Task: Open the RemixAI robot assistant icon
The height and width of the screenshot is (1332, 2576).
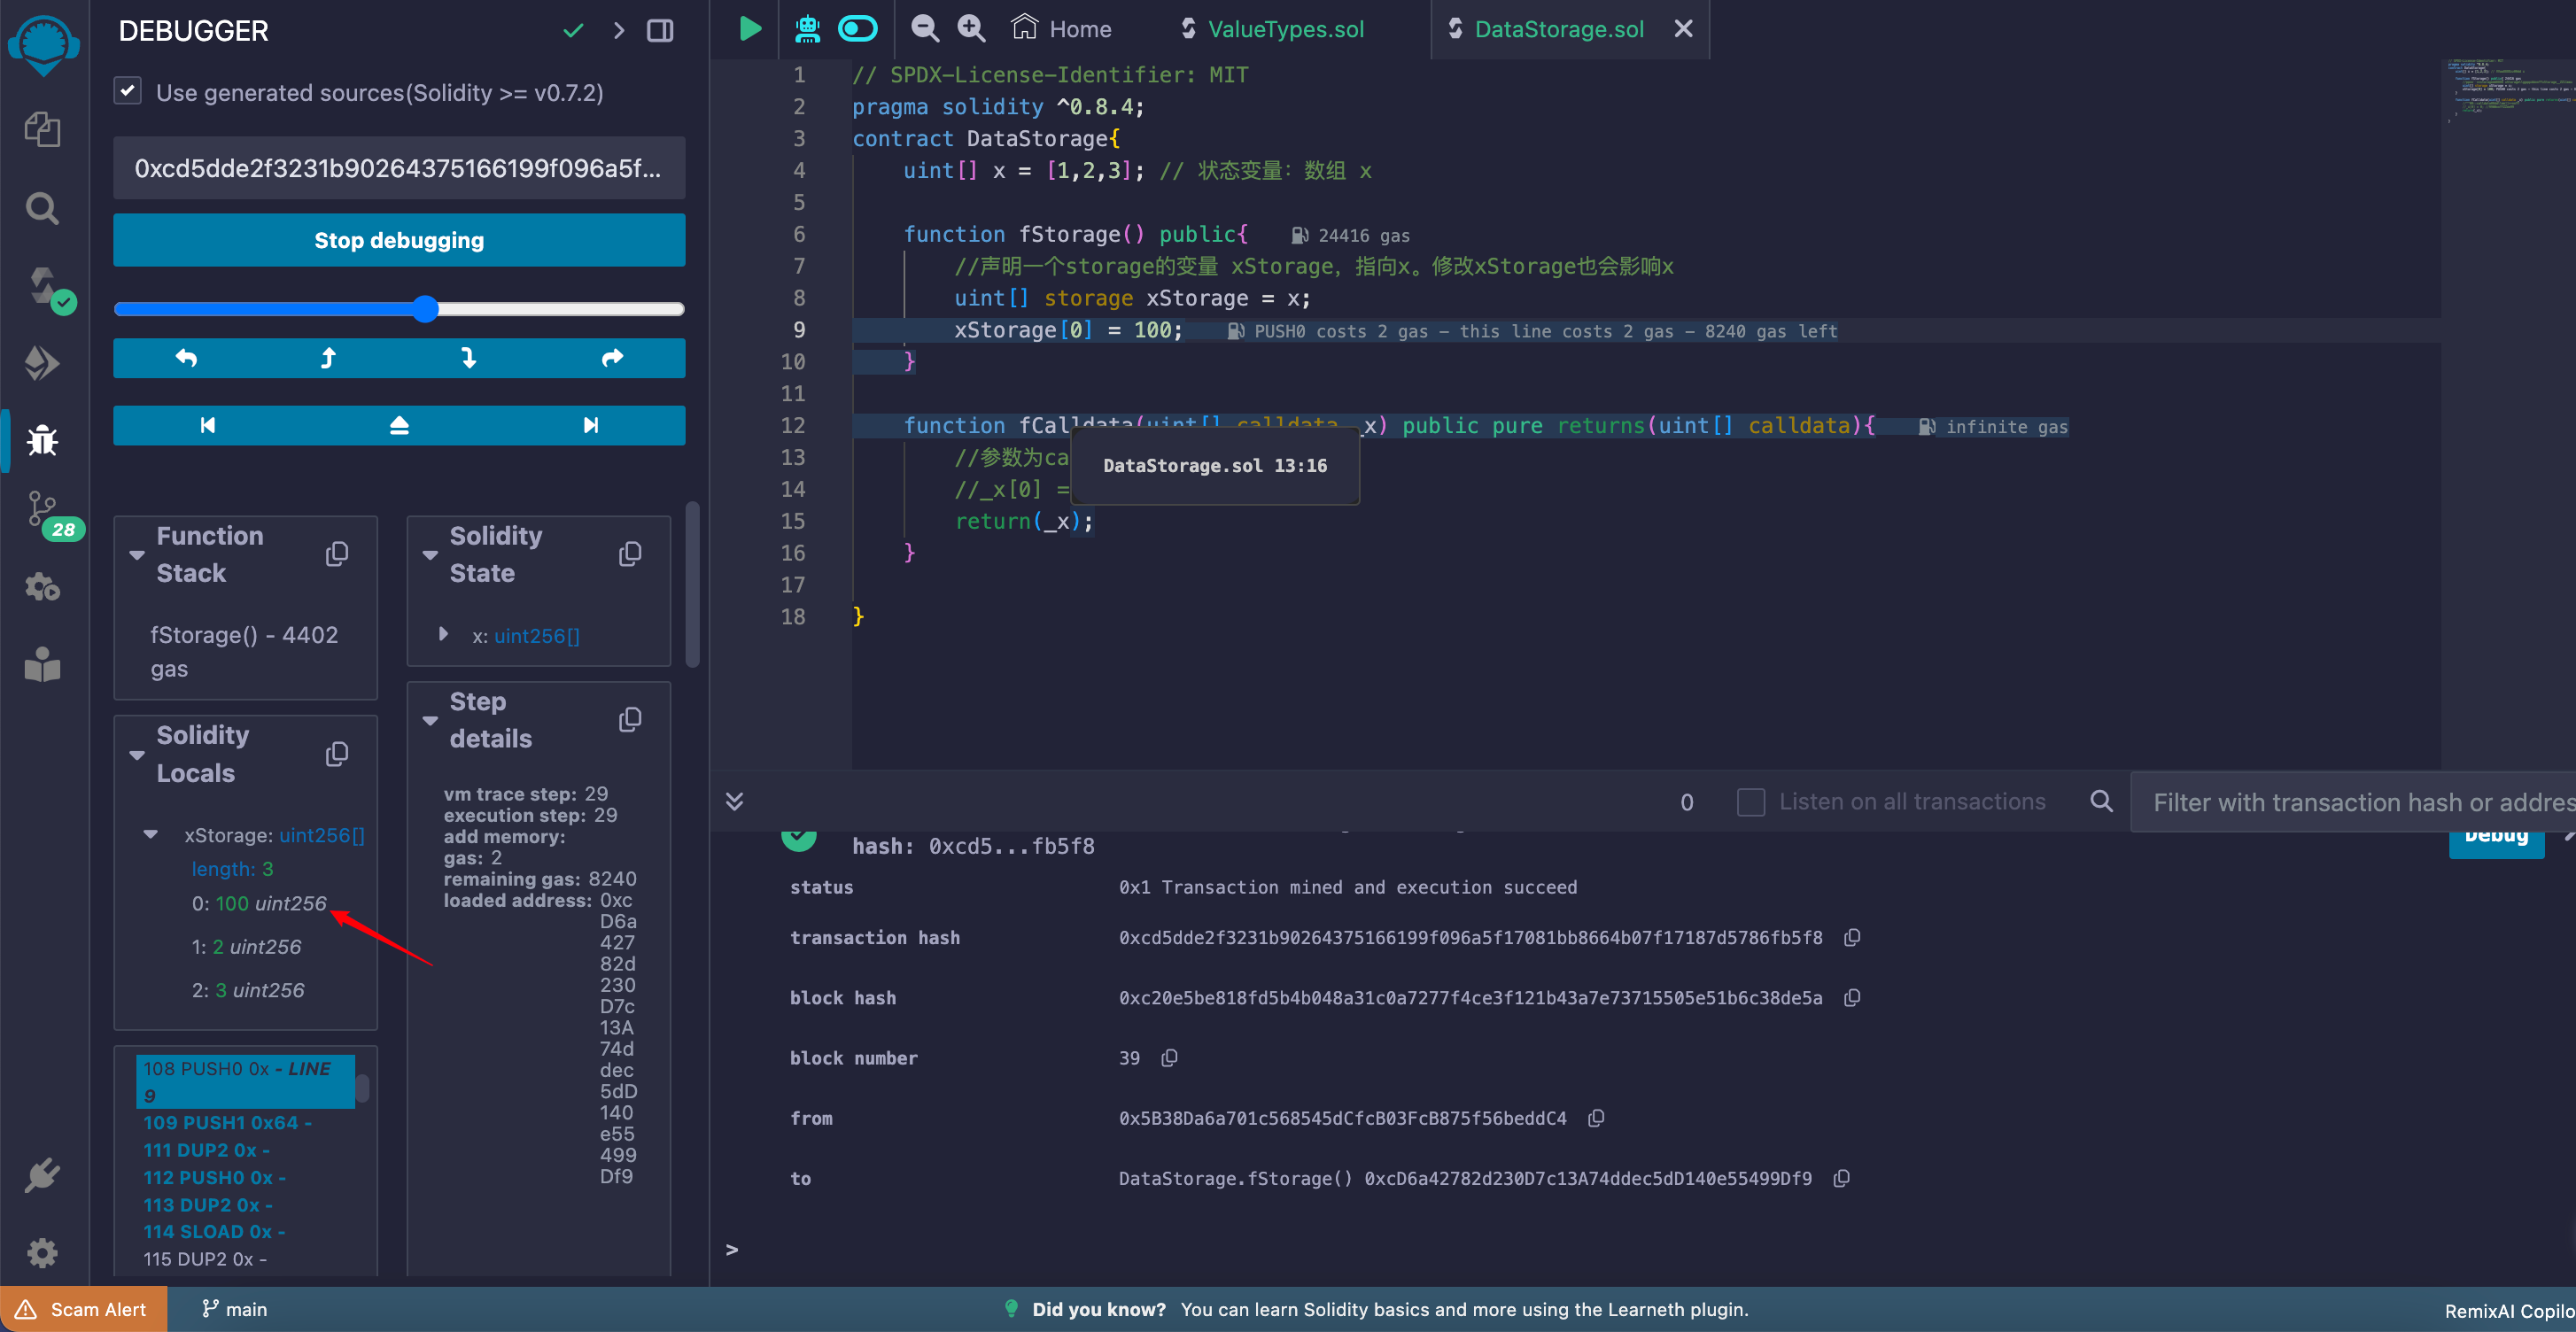Action: pyautogui.click(x=807, y=29)
